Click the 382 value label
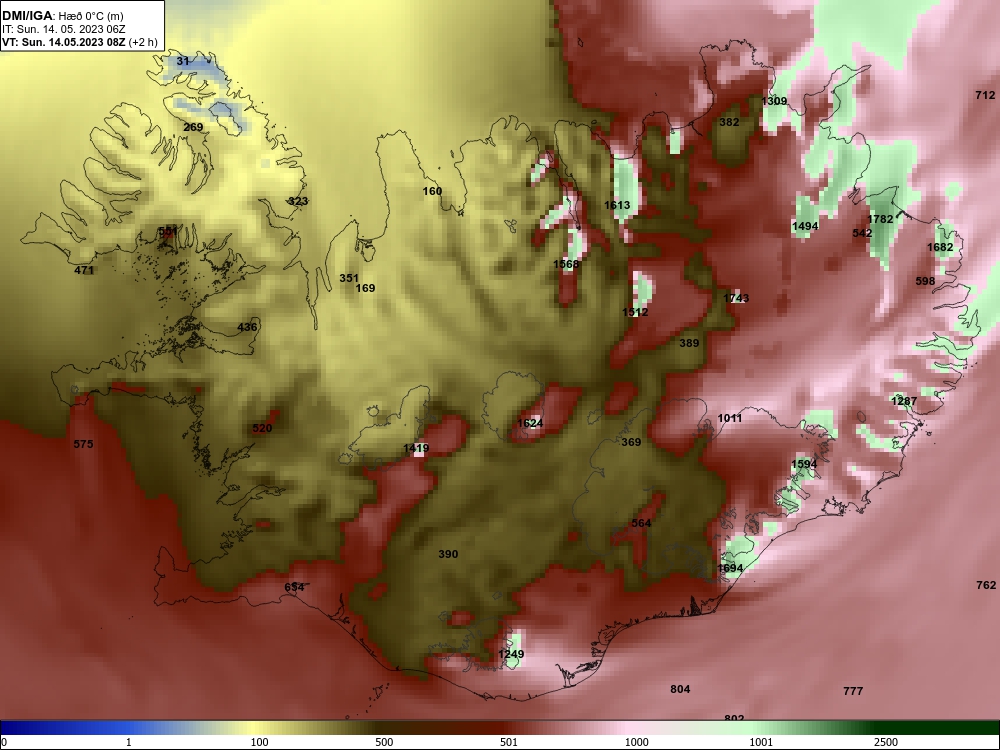Viewport: 1000px width, 750px height. pyautogui.click(x=730, y=122)
